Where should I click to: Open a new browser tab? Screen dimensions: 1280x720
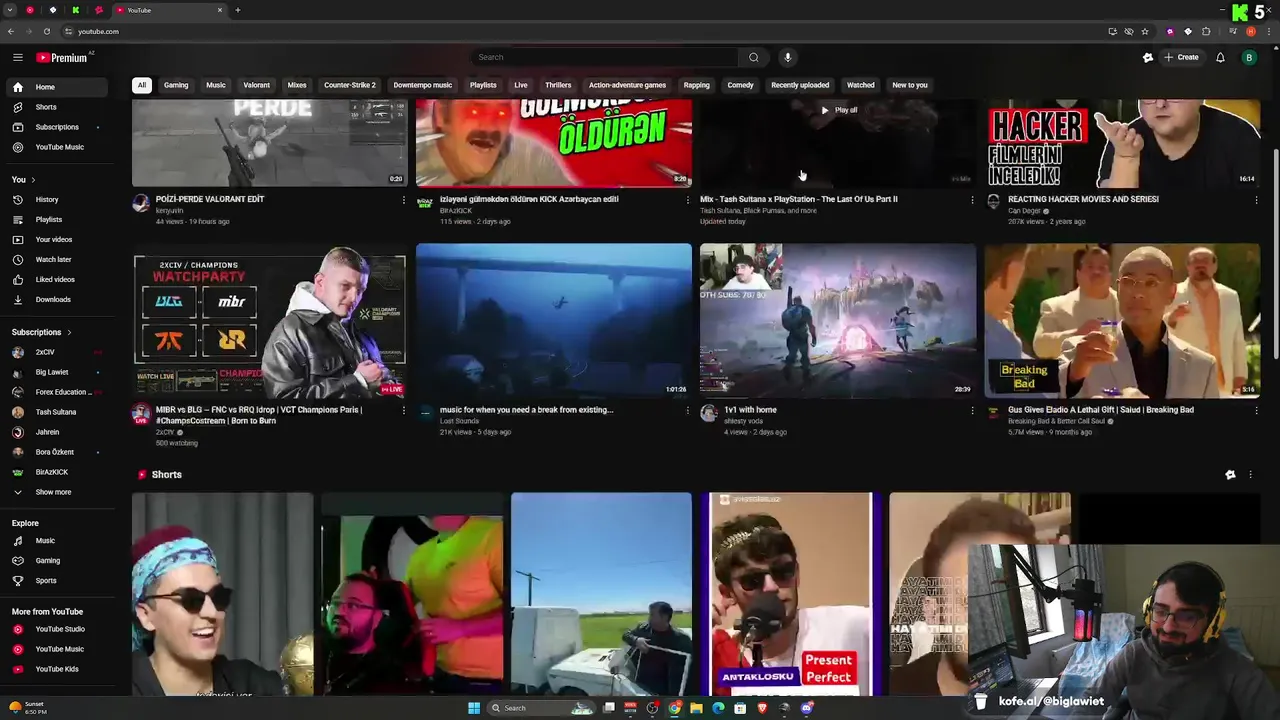tap(237, 10)
